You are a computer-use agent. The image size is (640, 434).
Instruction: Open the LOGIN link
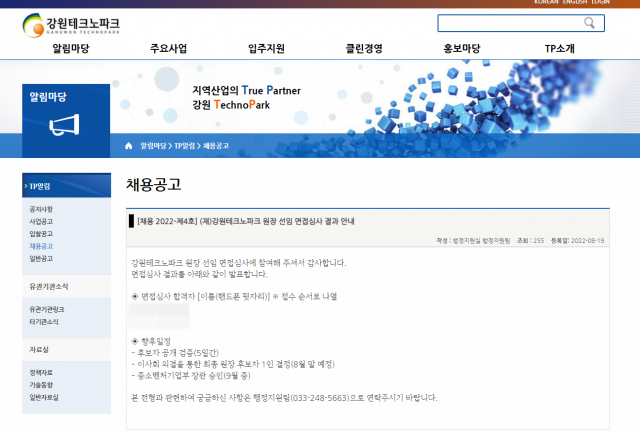pos(600,2)
